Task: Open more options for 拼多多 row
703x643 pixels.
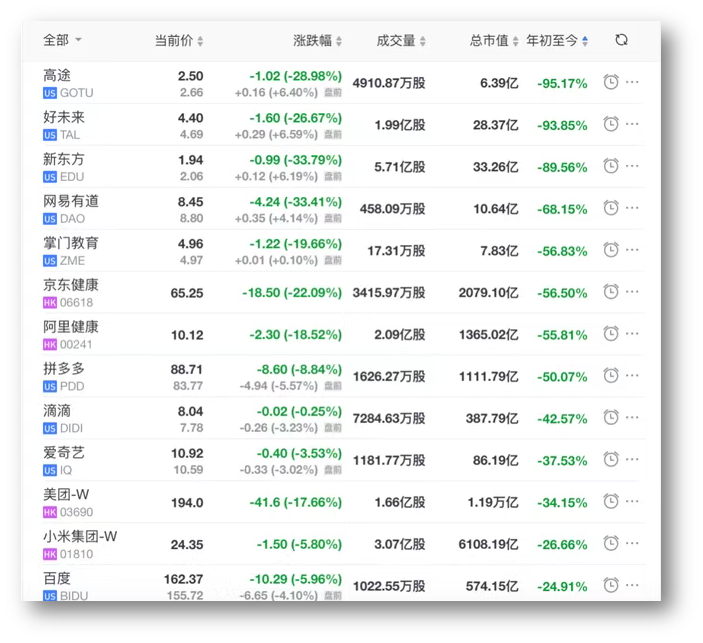Action: tap(632, 375)
